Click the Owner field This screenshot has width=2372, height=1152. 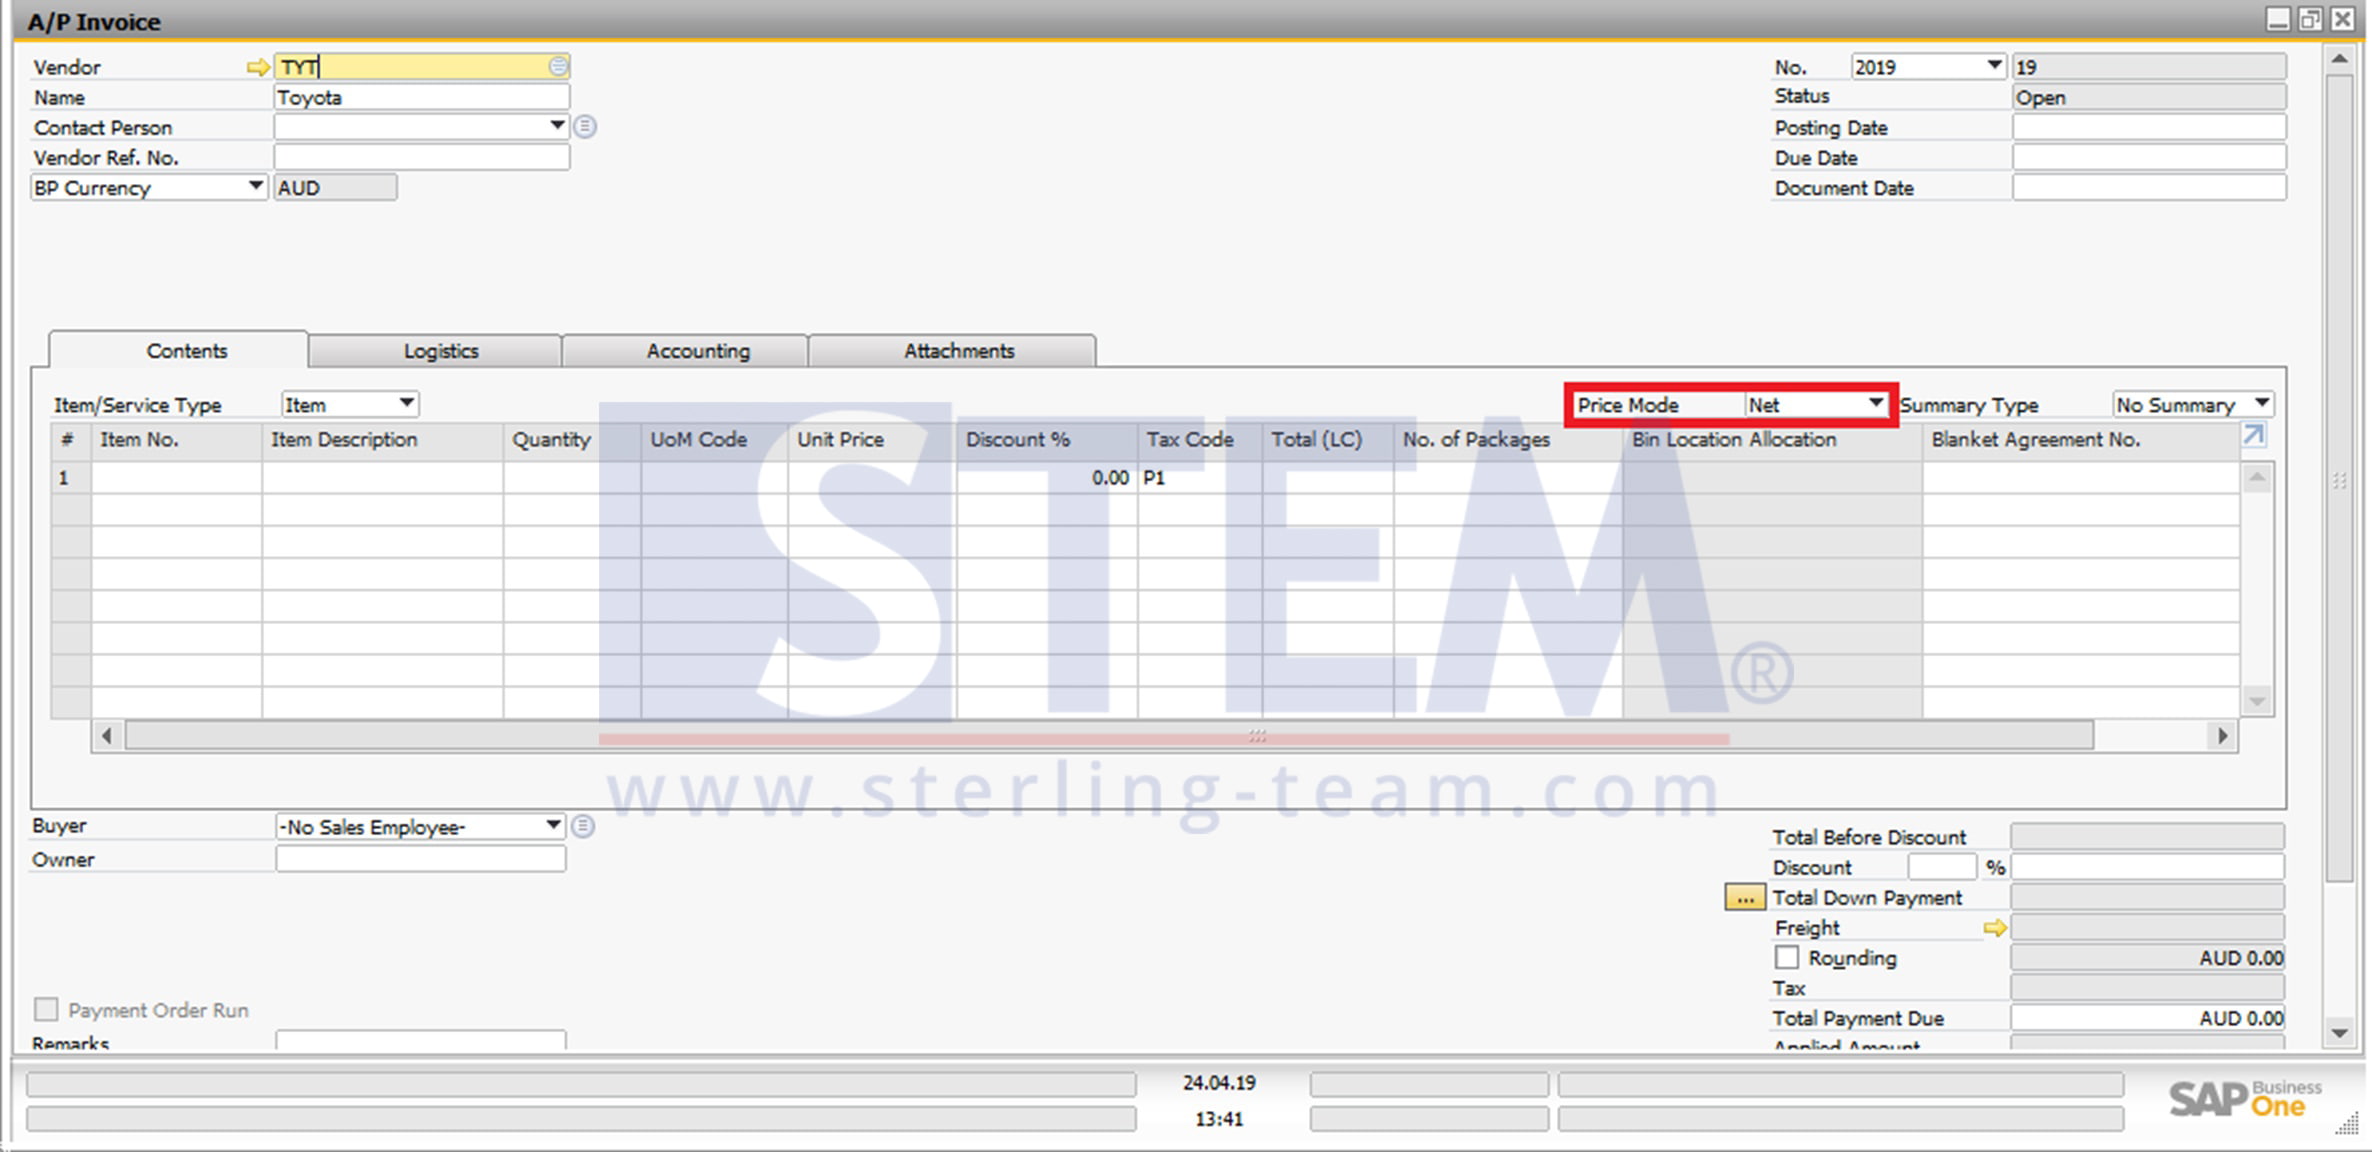421,859
